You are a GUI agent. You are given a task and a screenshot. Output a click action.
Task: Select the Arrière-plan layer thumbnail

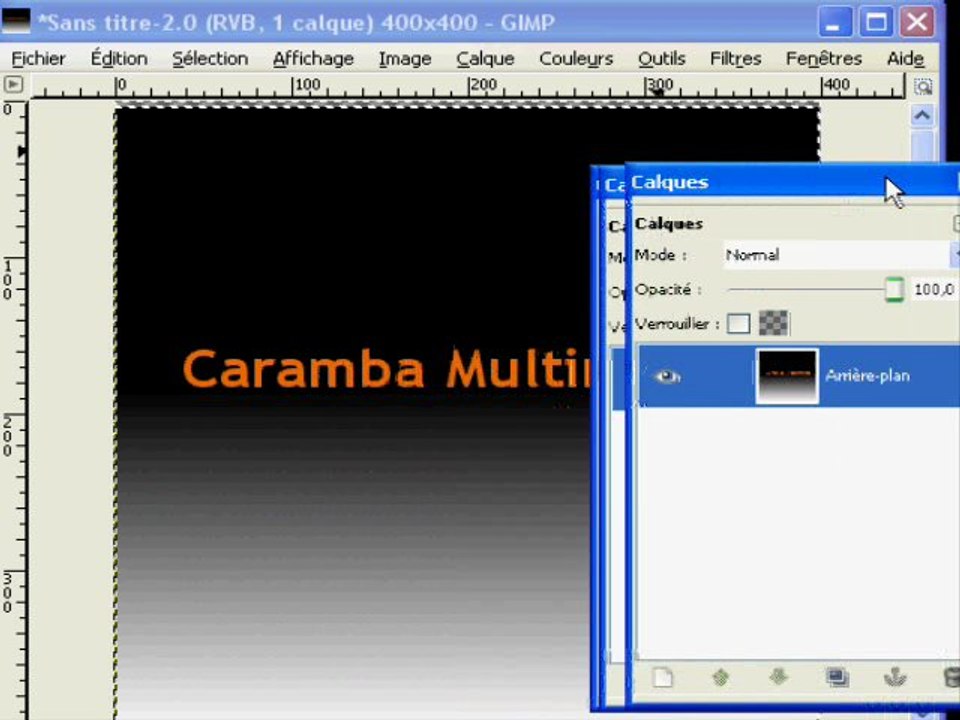(x=787, y=376)
